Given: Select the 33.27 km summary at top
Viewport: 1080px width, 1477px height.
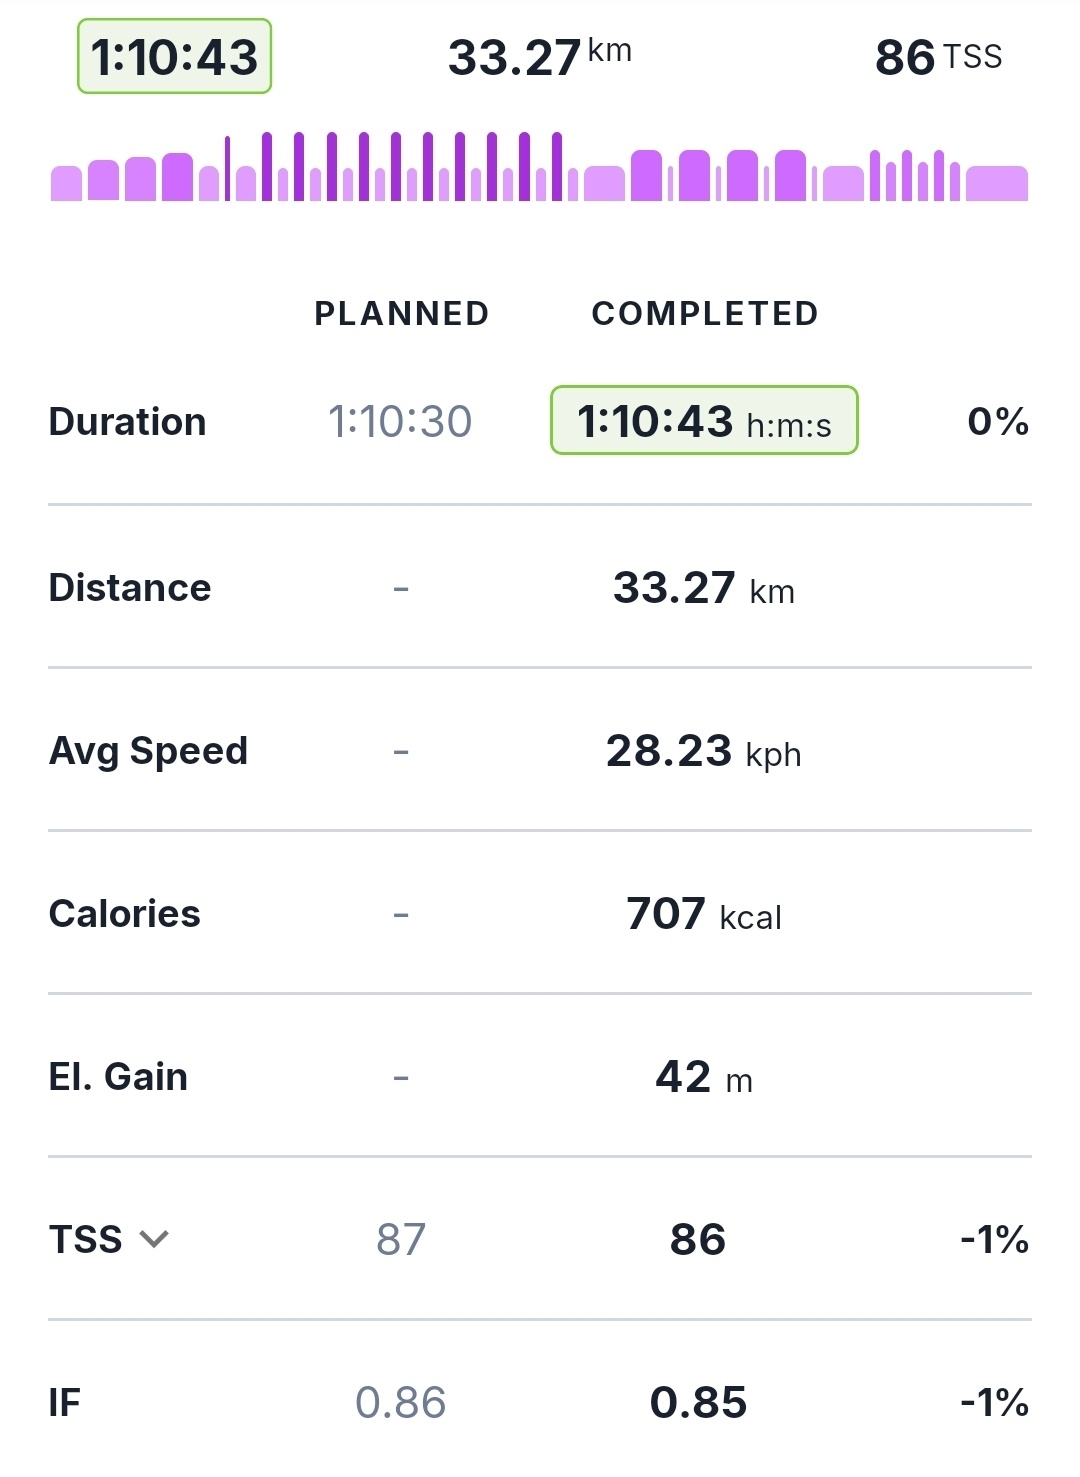Looking at the screenshot, I should click(539, 57).
